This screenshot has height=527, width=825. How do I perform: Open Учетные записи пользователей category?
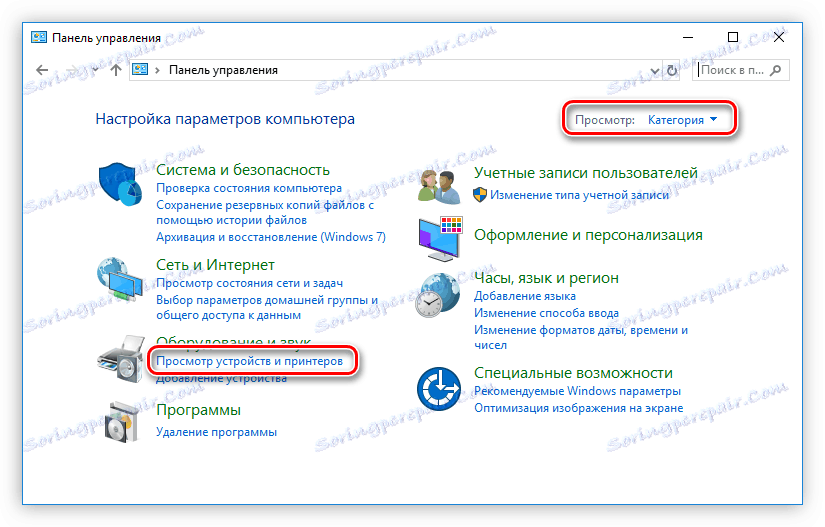[x=586, y=173]
